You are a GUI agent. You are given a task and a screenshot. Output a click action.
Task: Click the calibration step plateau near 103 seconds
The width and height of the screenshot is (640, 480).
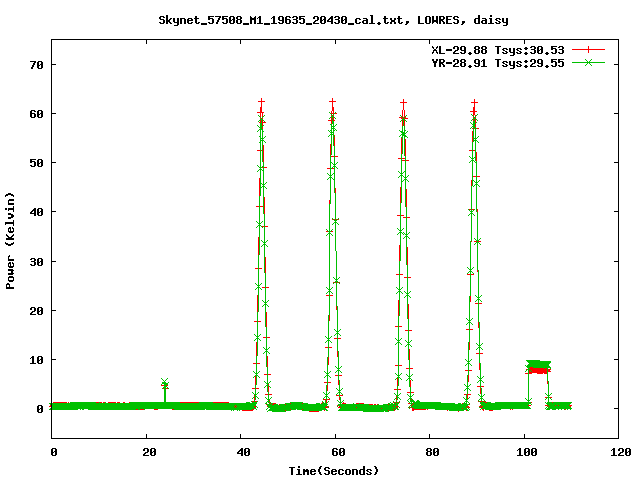[538, 367]
